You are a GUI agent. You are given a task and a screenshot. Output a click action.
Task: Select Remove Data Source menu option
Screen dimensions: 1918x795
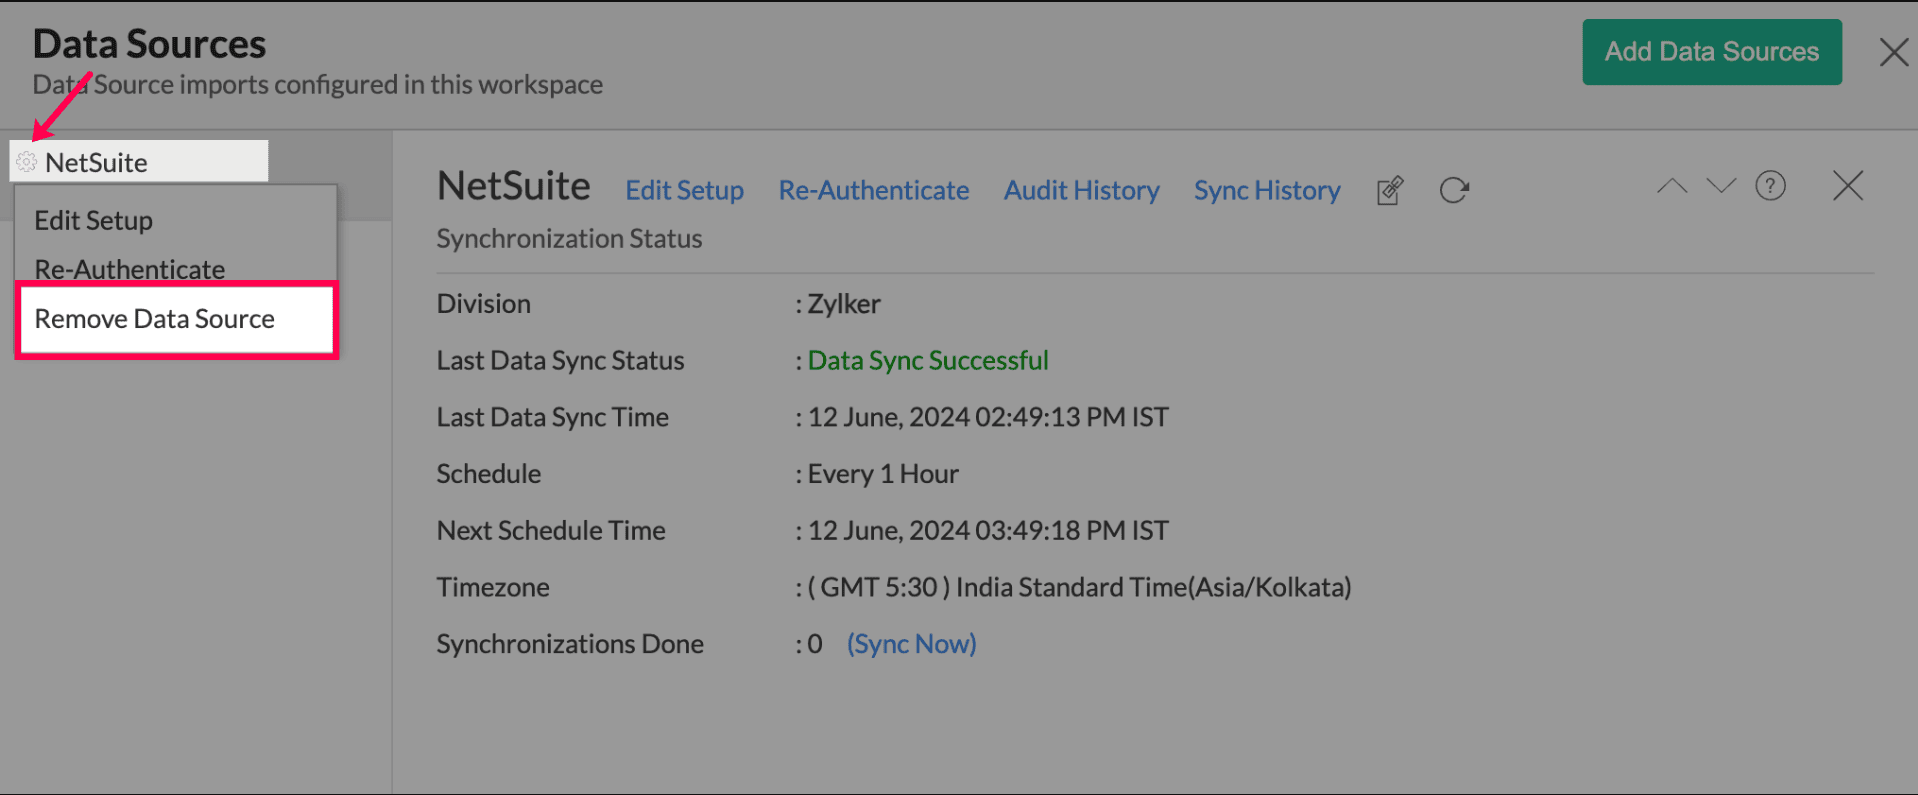[x=155, y=319]
